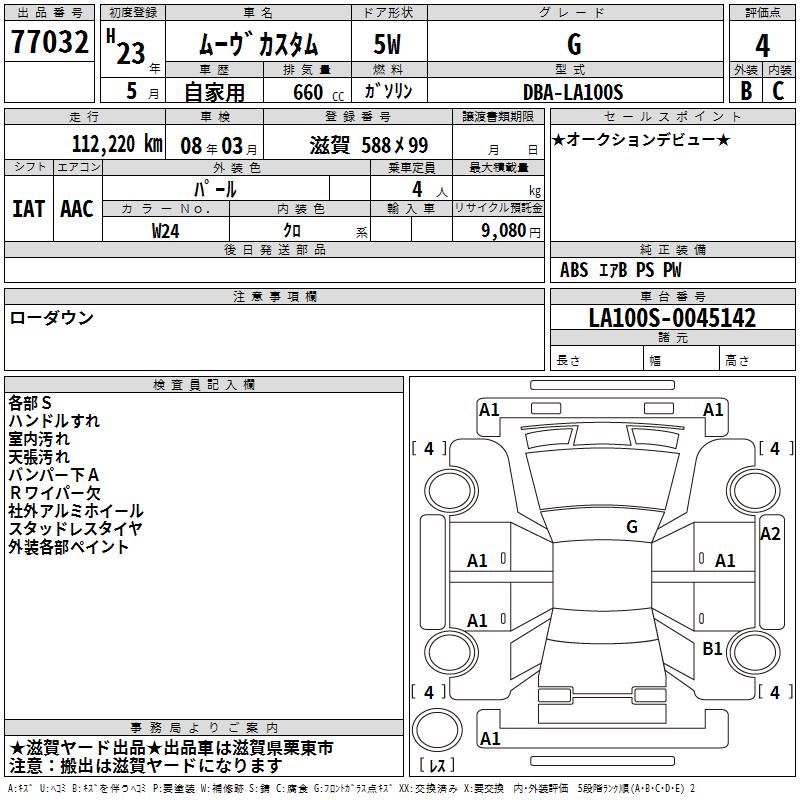Click inspection date 08年03月
Viewport: 800px width, 800px height.
pos(218,146)
